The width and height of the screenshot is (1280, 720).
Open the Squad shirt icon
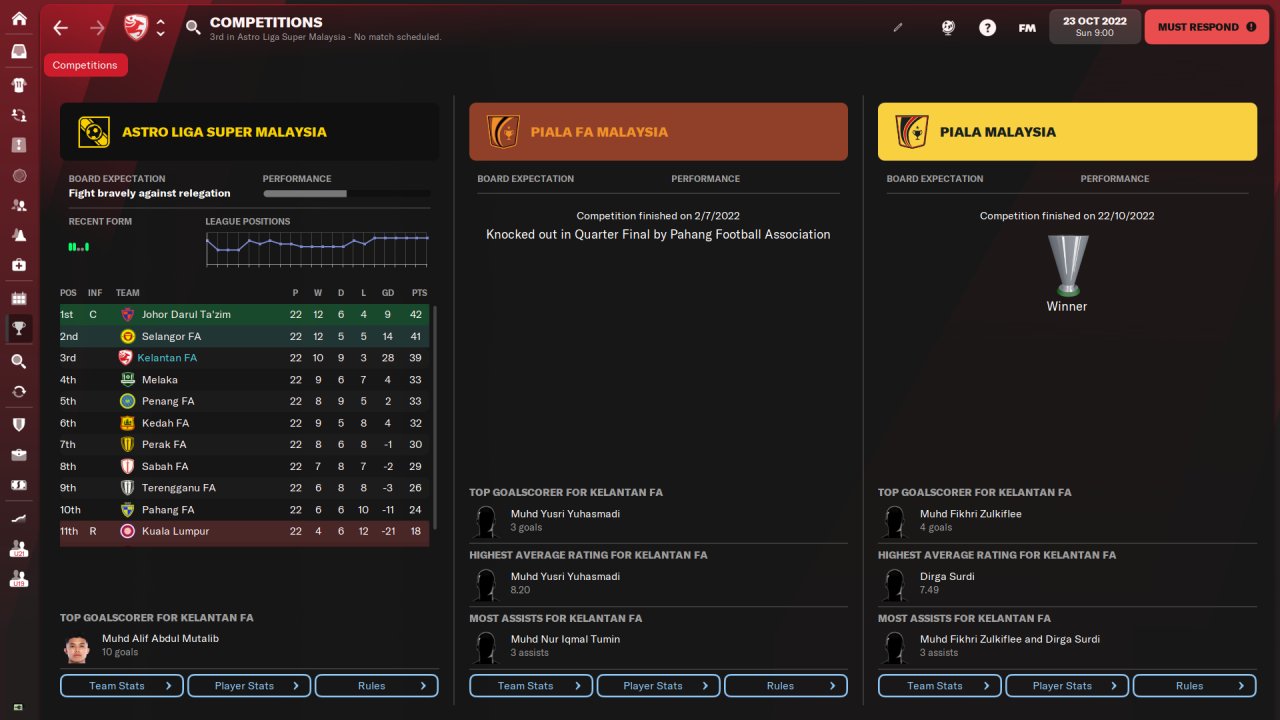(18, 85)
